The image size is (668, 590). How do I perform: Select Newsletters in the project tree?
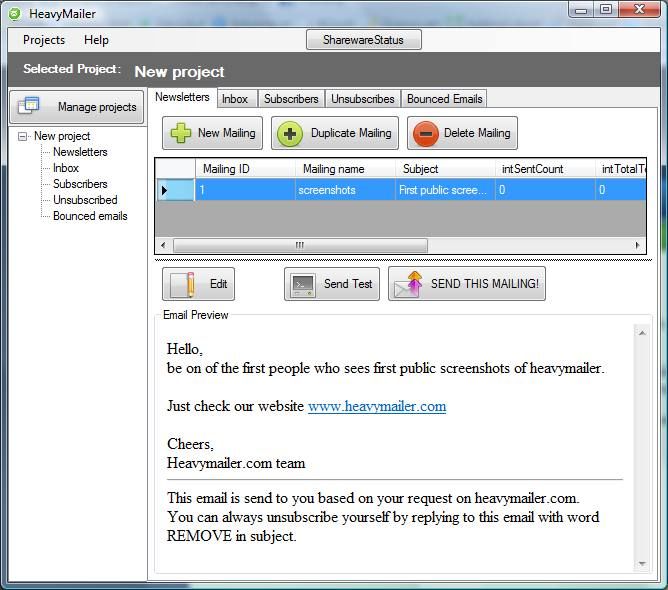point(80,152)
